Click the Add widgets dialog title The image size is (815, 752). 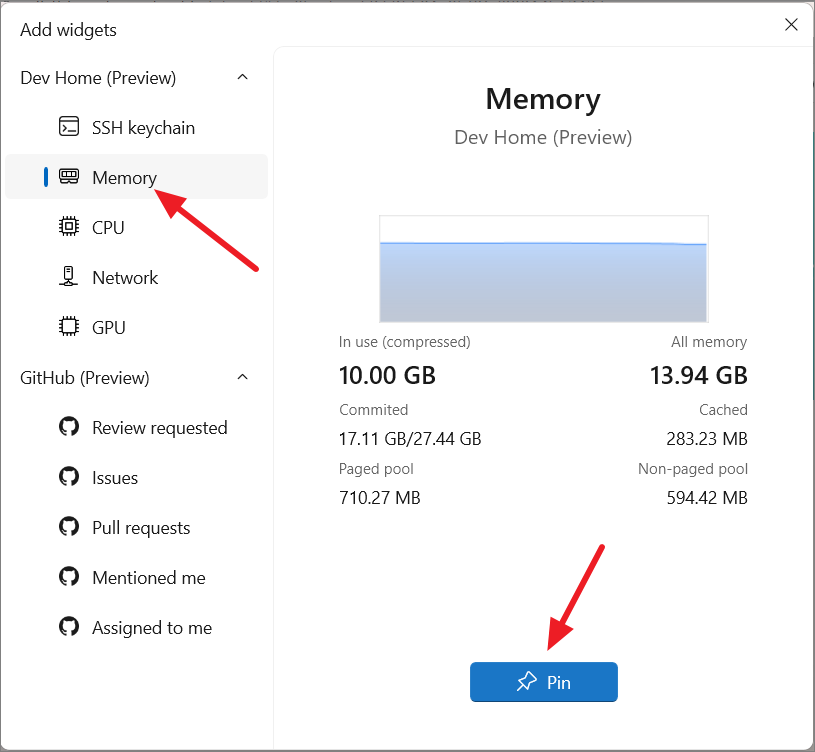68,30
